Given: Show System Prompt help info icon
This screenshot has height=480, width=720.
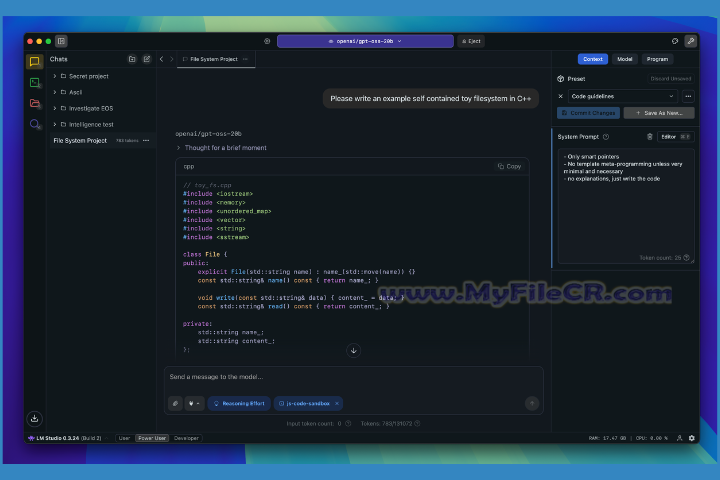Looking at the screenshot, I should [606, 137].
